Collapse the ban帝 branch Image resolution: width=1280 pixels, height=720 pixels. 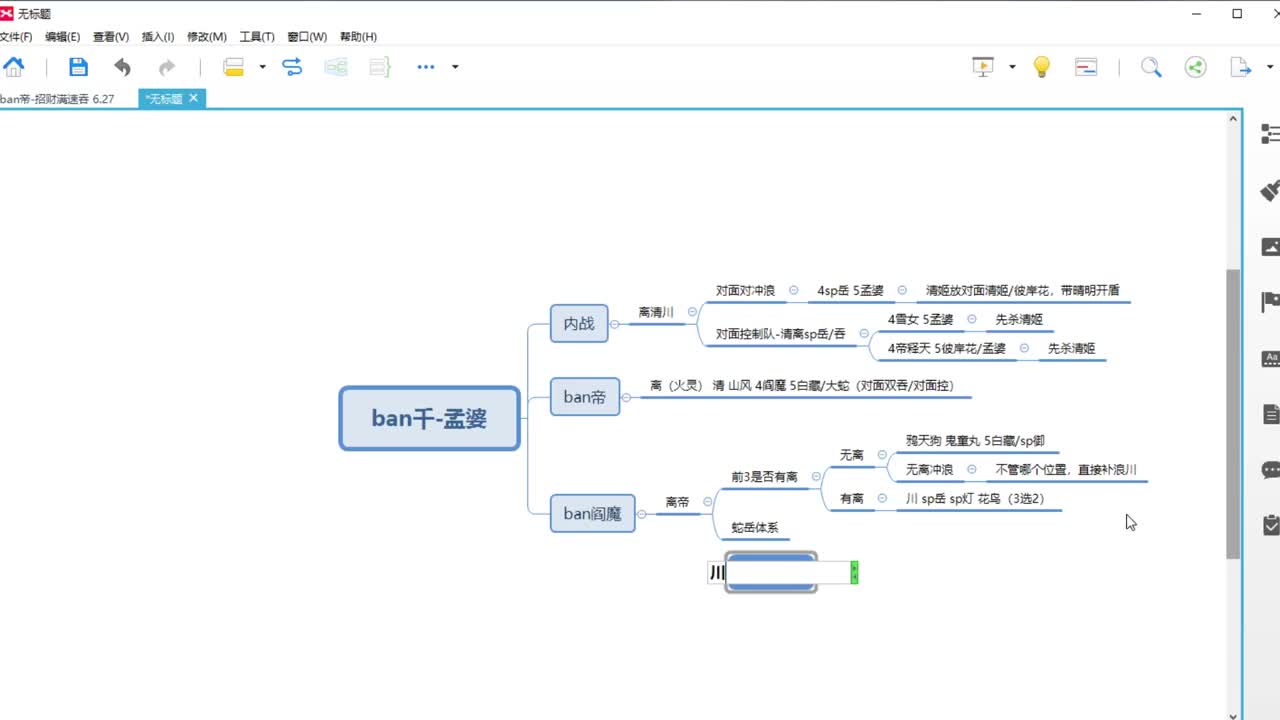(x=627, y=397)
